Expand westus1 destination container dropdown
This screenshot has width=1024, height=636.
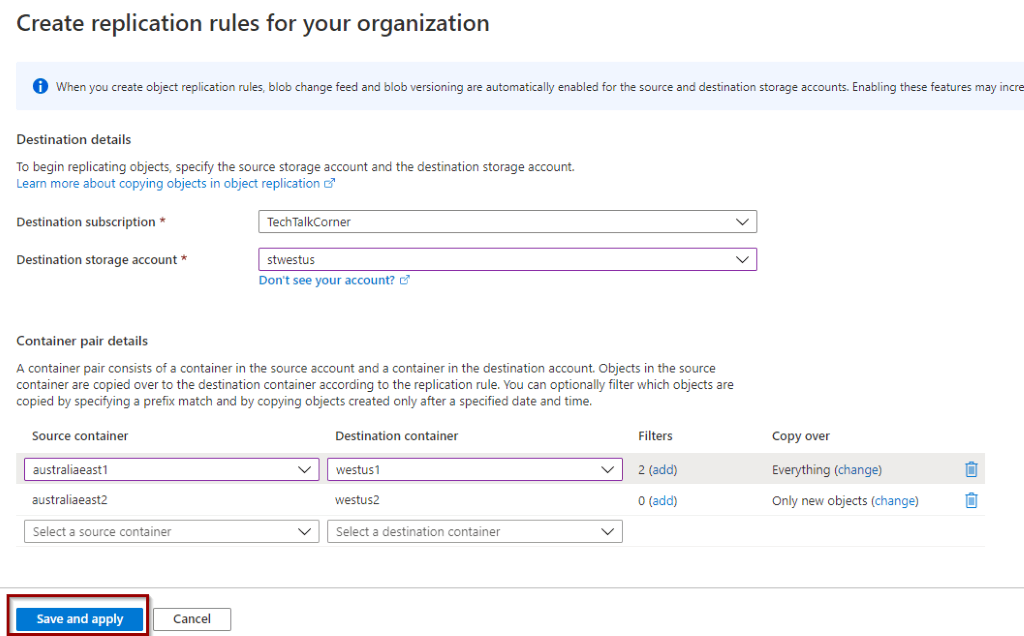click(x=475, y=469)
